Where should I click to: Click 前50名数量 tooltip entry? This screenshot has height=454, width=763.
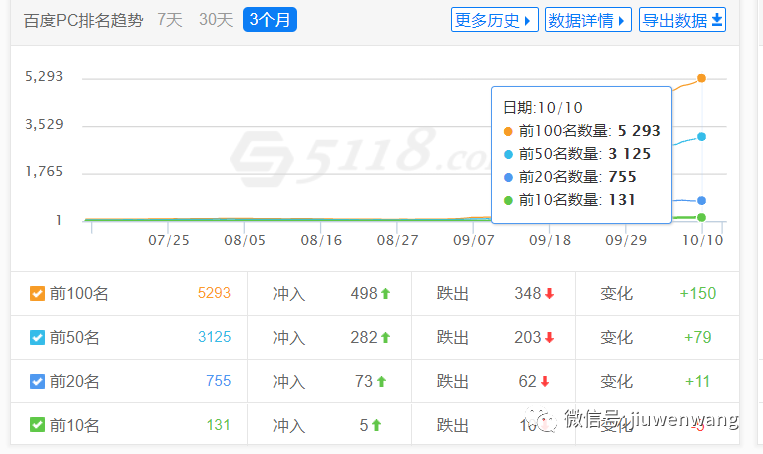pyautogui.click(x=577, y=154)
